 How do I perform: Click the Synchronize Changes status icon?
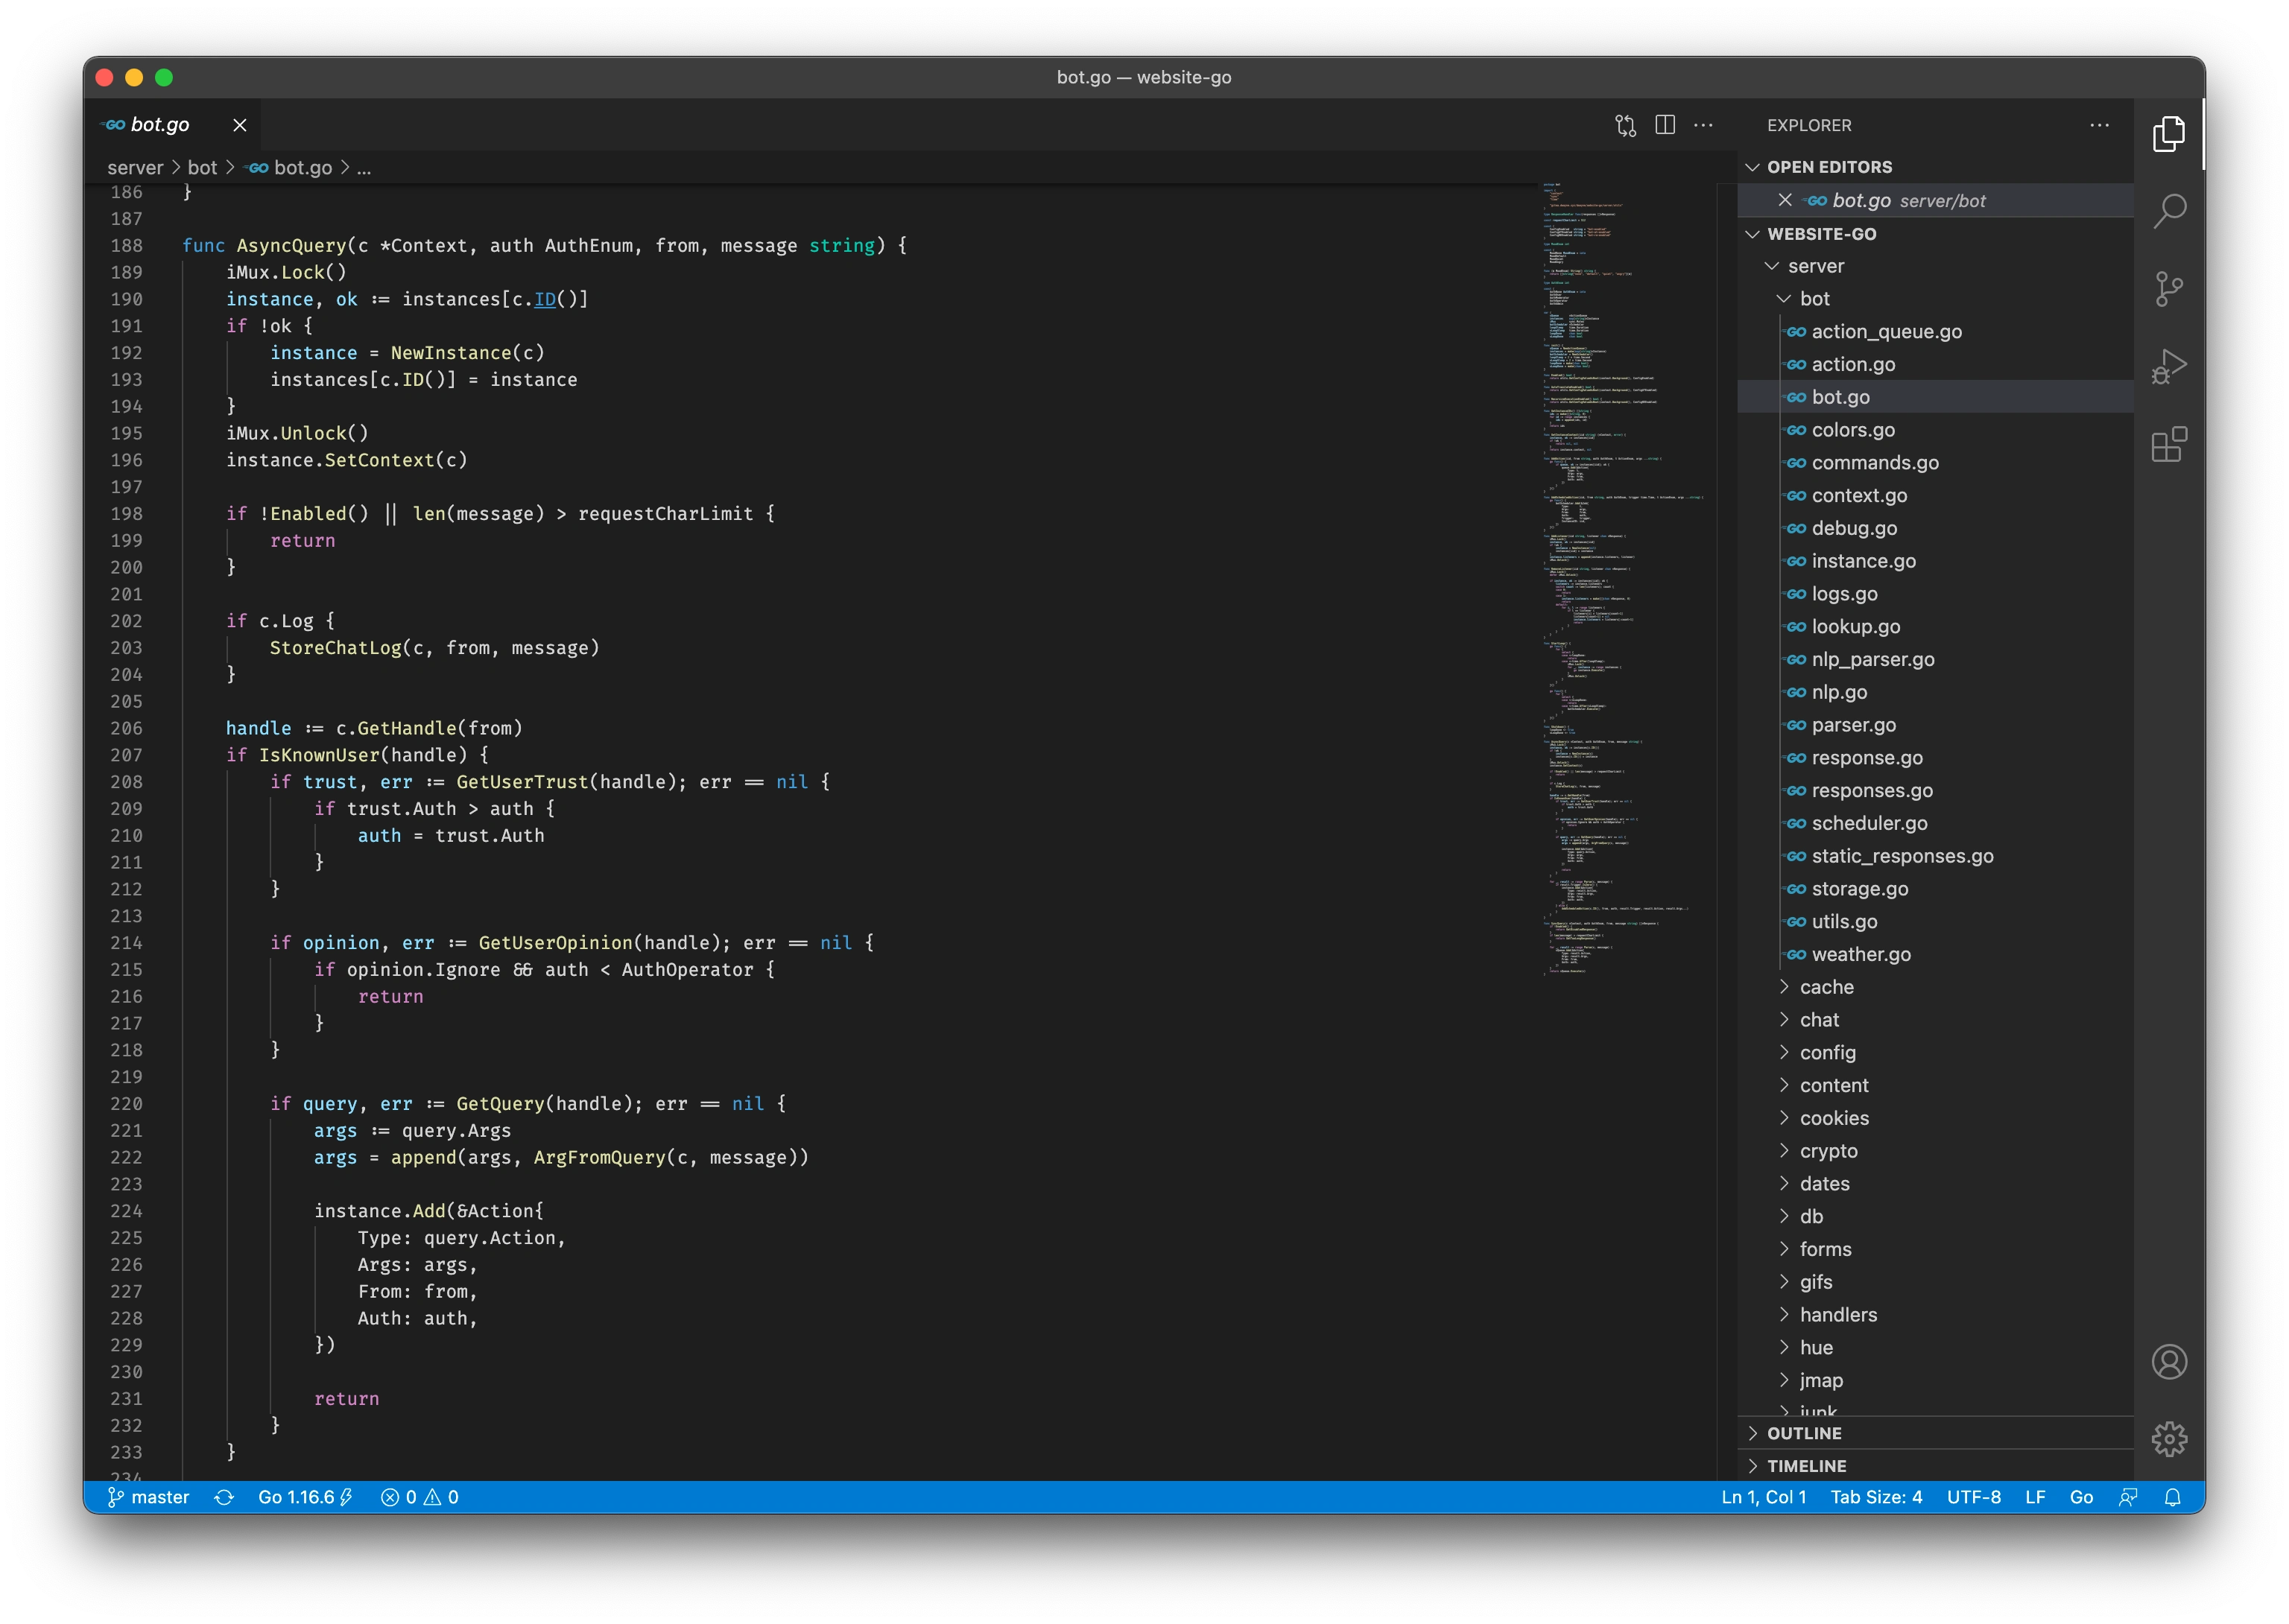click(224, 1497)
